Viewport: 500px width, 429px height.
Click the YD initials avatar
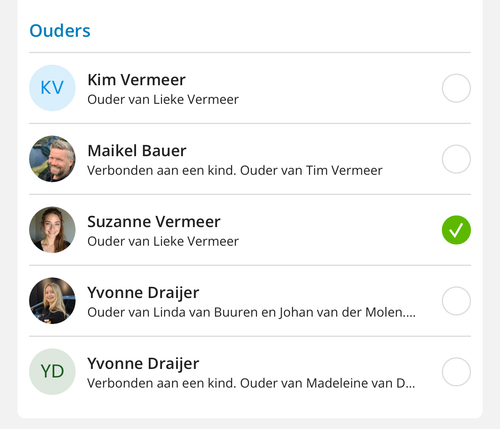pyautogui.click(x=52, y=372)
